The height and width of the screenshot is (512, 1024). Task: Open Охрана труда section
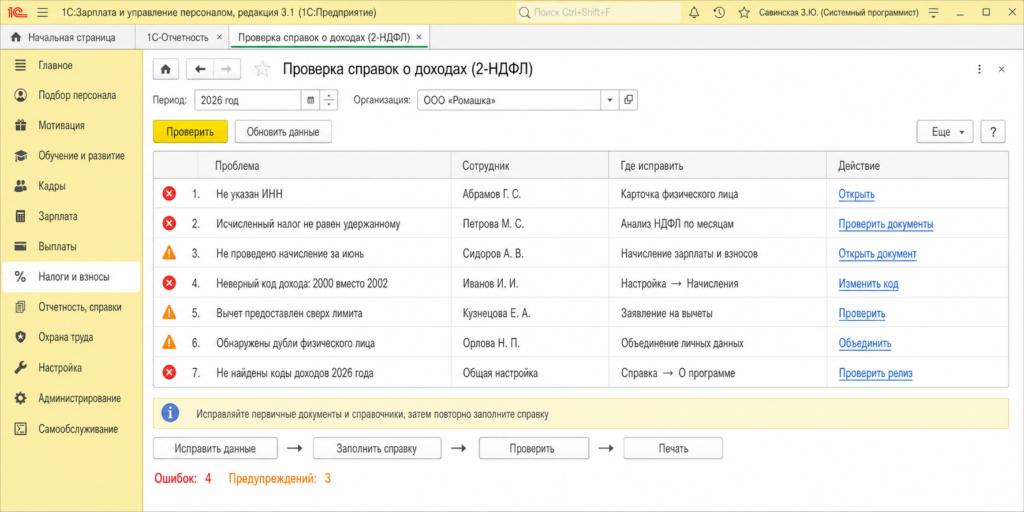(71, 338)
